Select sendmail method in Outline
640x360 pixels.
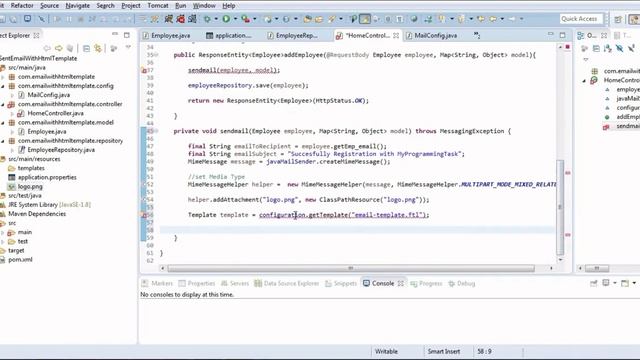[x=628, y=126]
